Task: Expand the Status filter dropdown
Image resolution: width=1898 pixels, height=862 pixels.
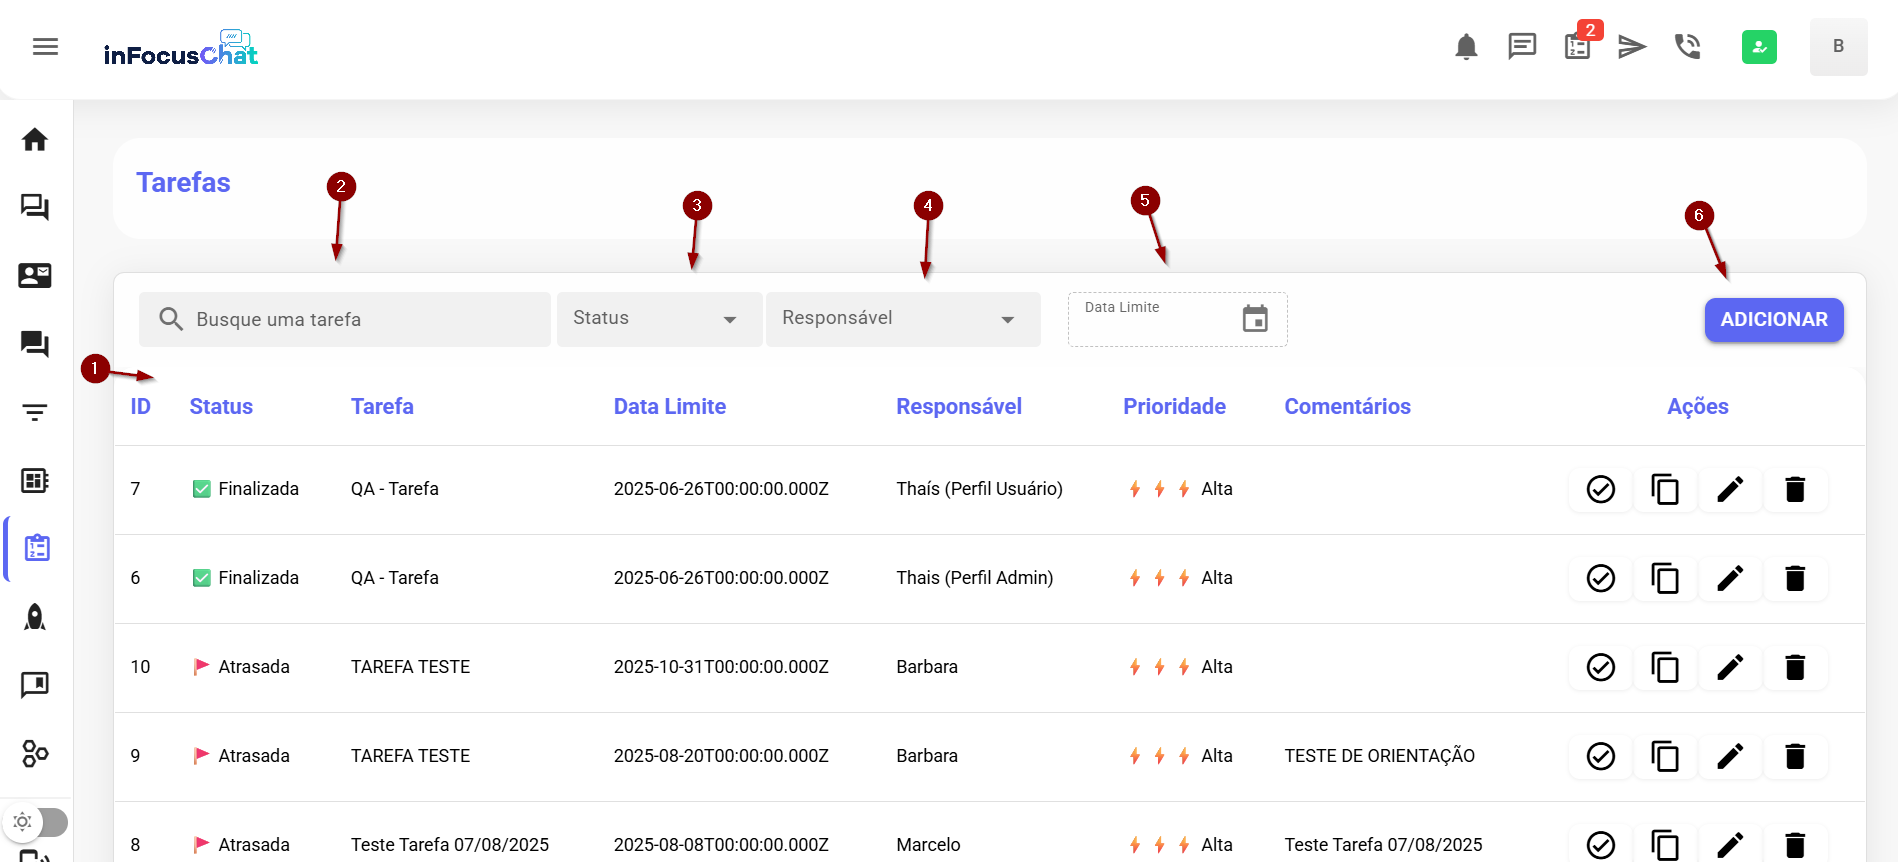Action: 658,319
